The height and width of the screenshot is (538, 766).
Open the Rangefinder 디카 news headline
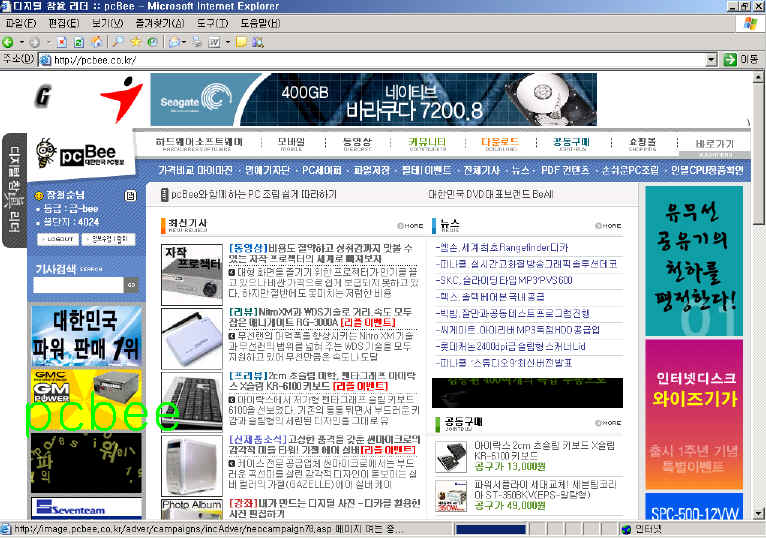(x=502, y=248)
